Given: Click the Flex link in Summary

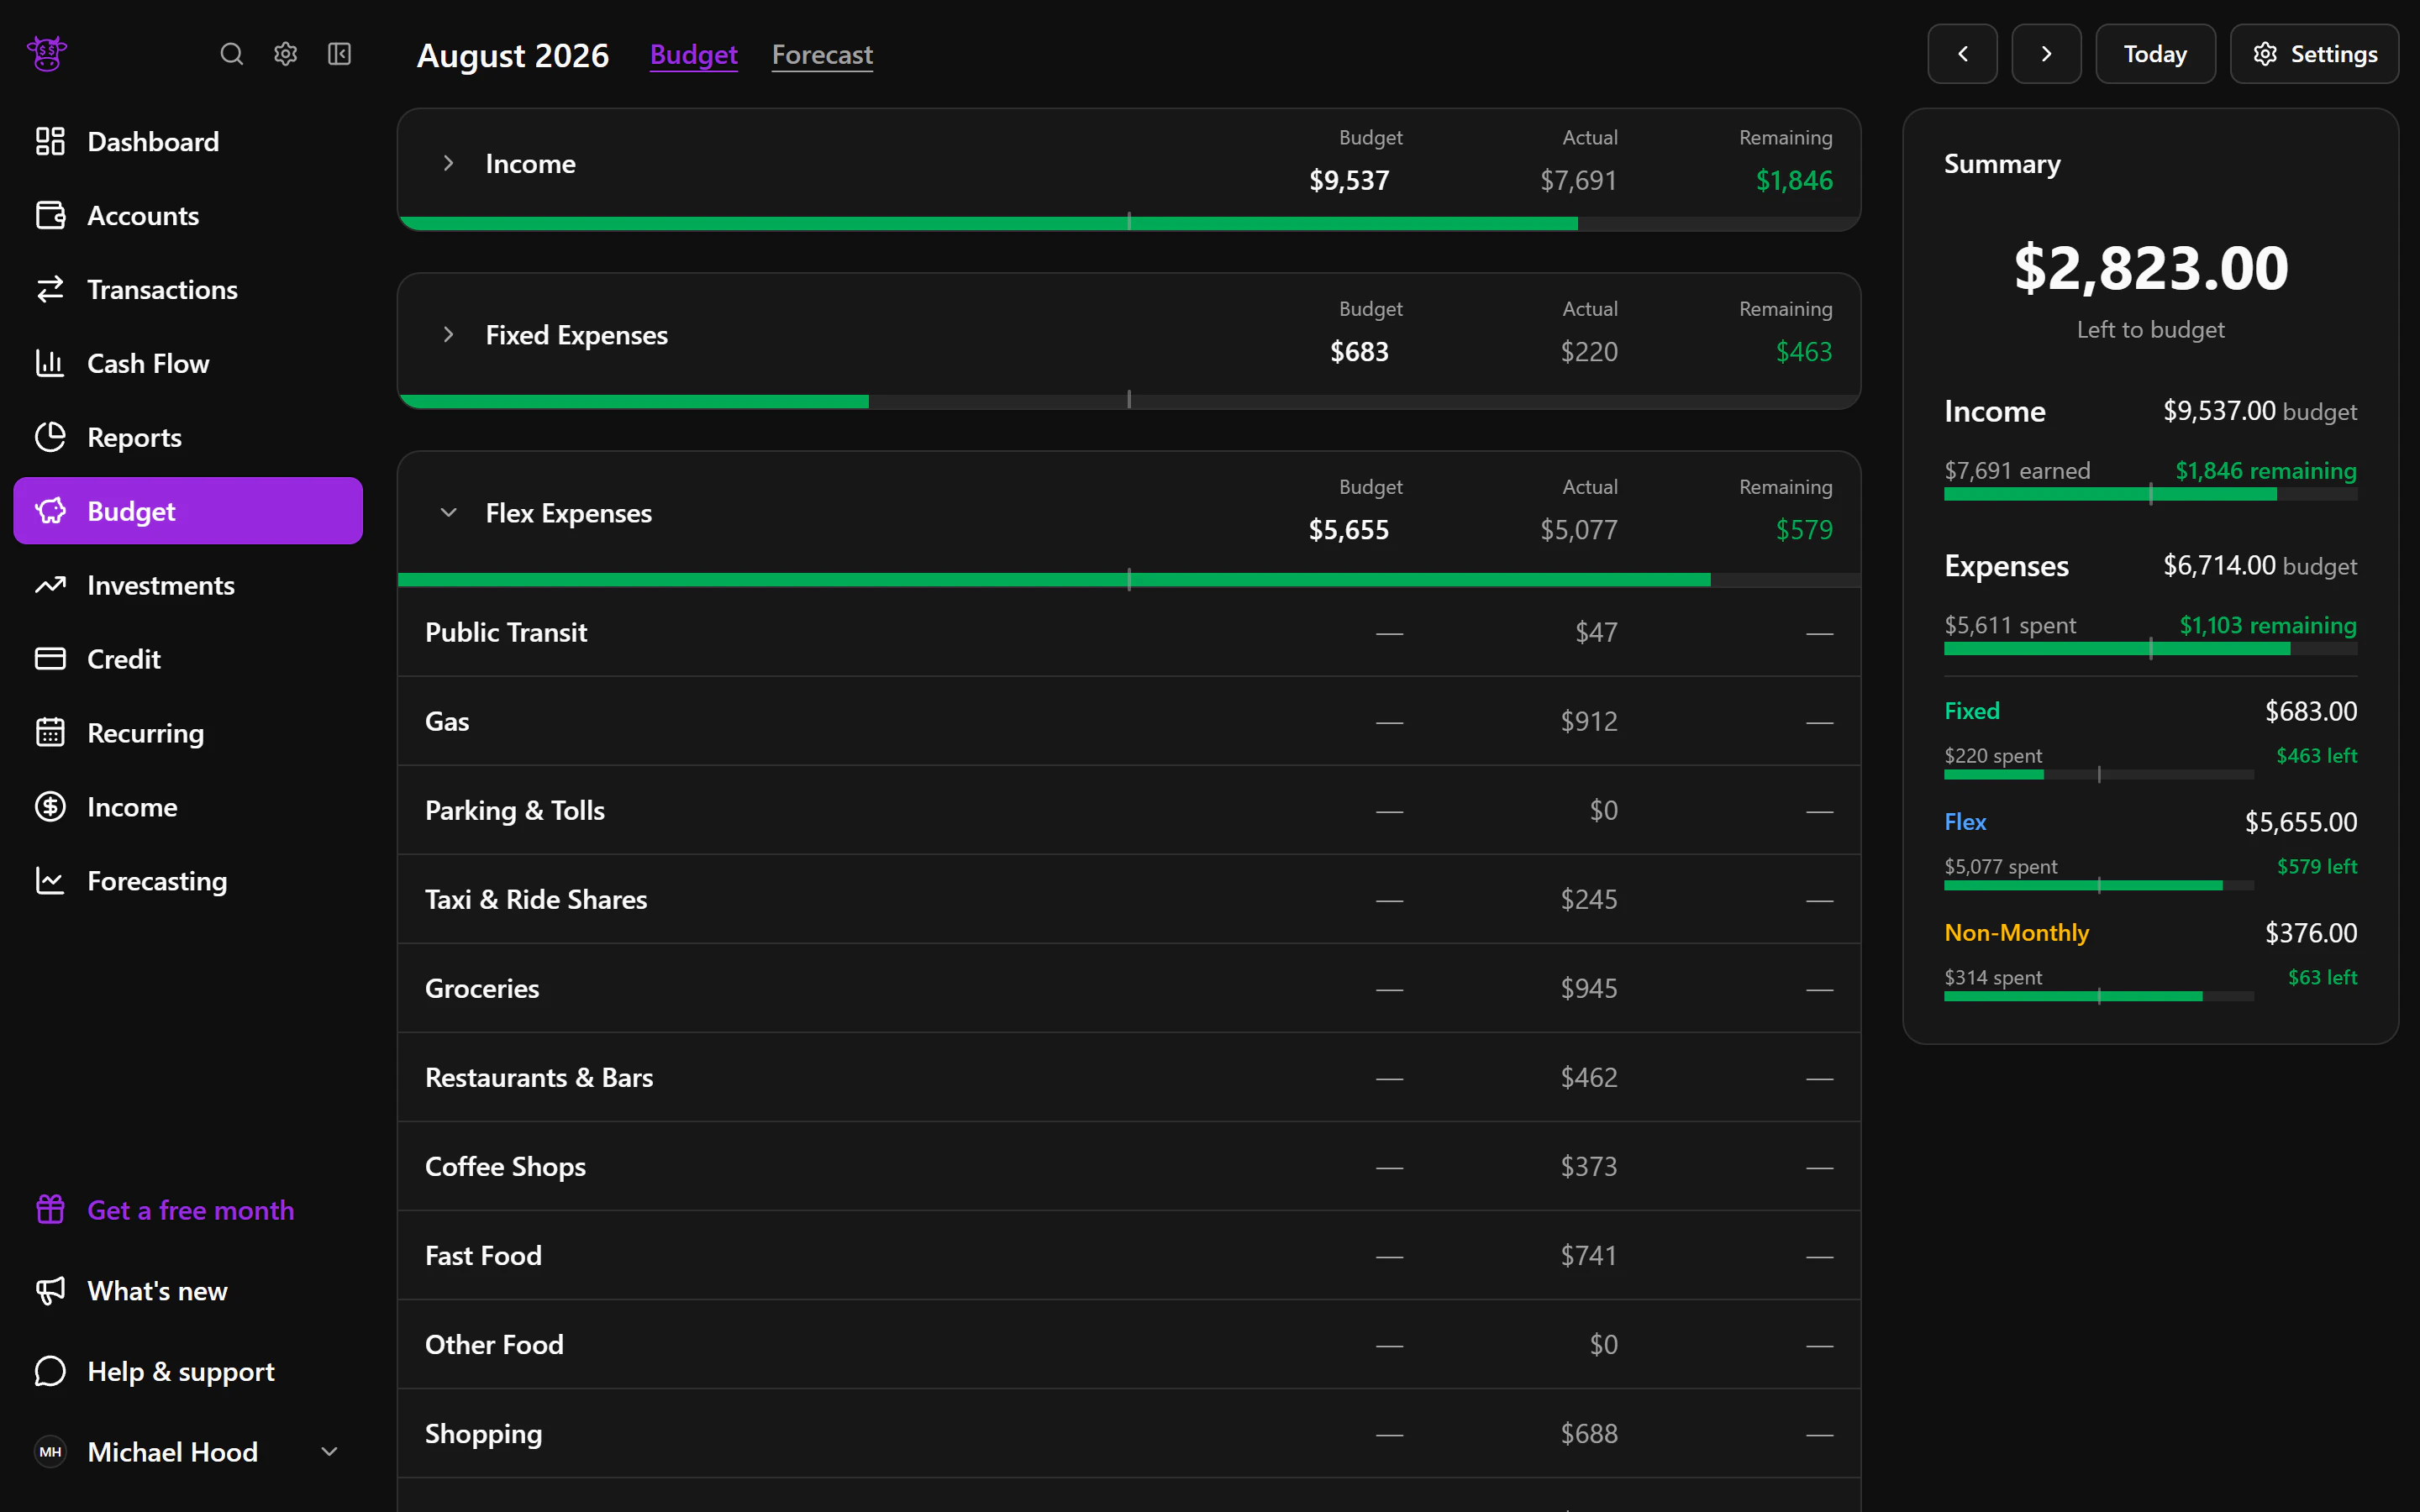Looking at the screenshot, I should pyautogui.click(x=1965, y=822).
